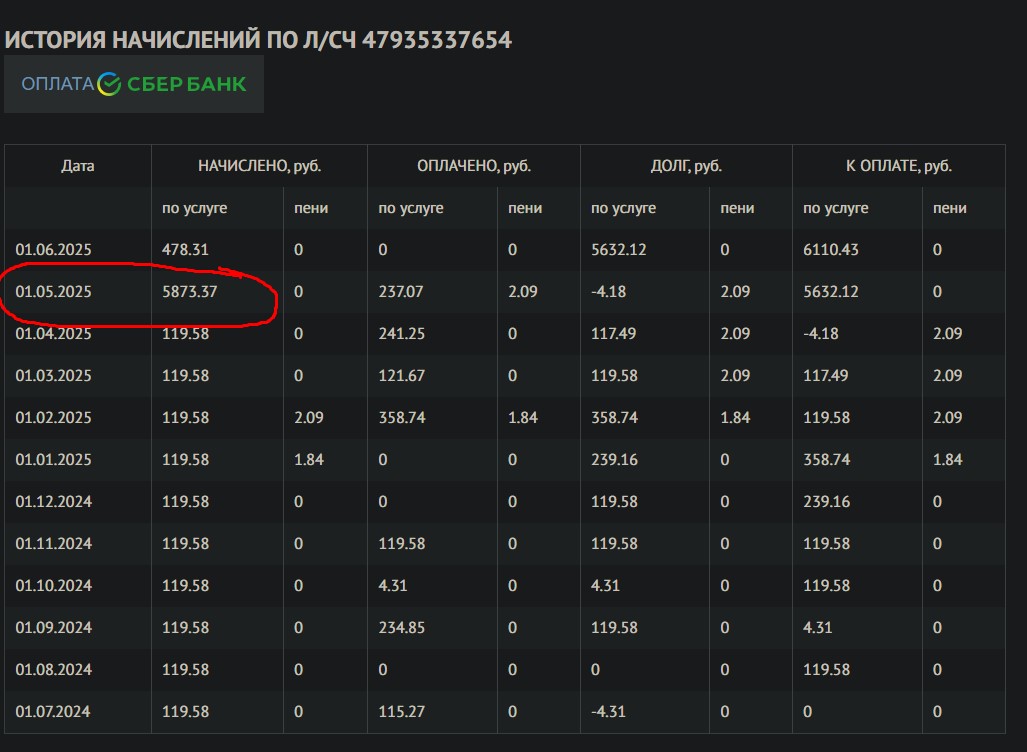Image resolution: width=1027 pixels, height=752 pixels.
Task: Select the НАЧИСЛЕНО, руб. column header
Action: point(259,166)
